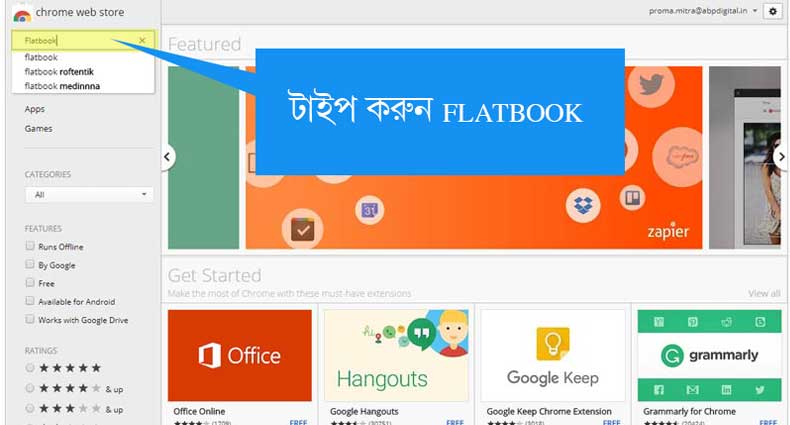Tick the Free feature checkbox
The width and height of the screenshot is (790, 425).
(30, 282)
